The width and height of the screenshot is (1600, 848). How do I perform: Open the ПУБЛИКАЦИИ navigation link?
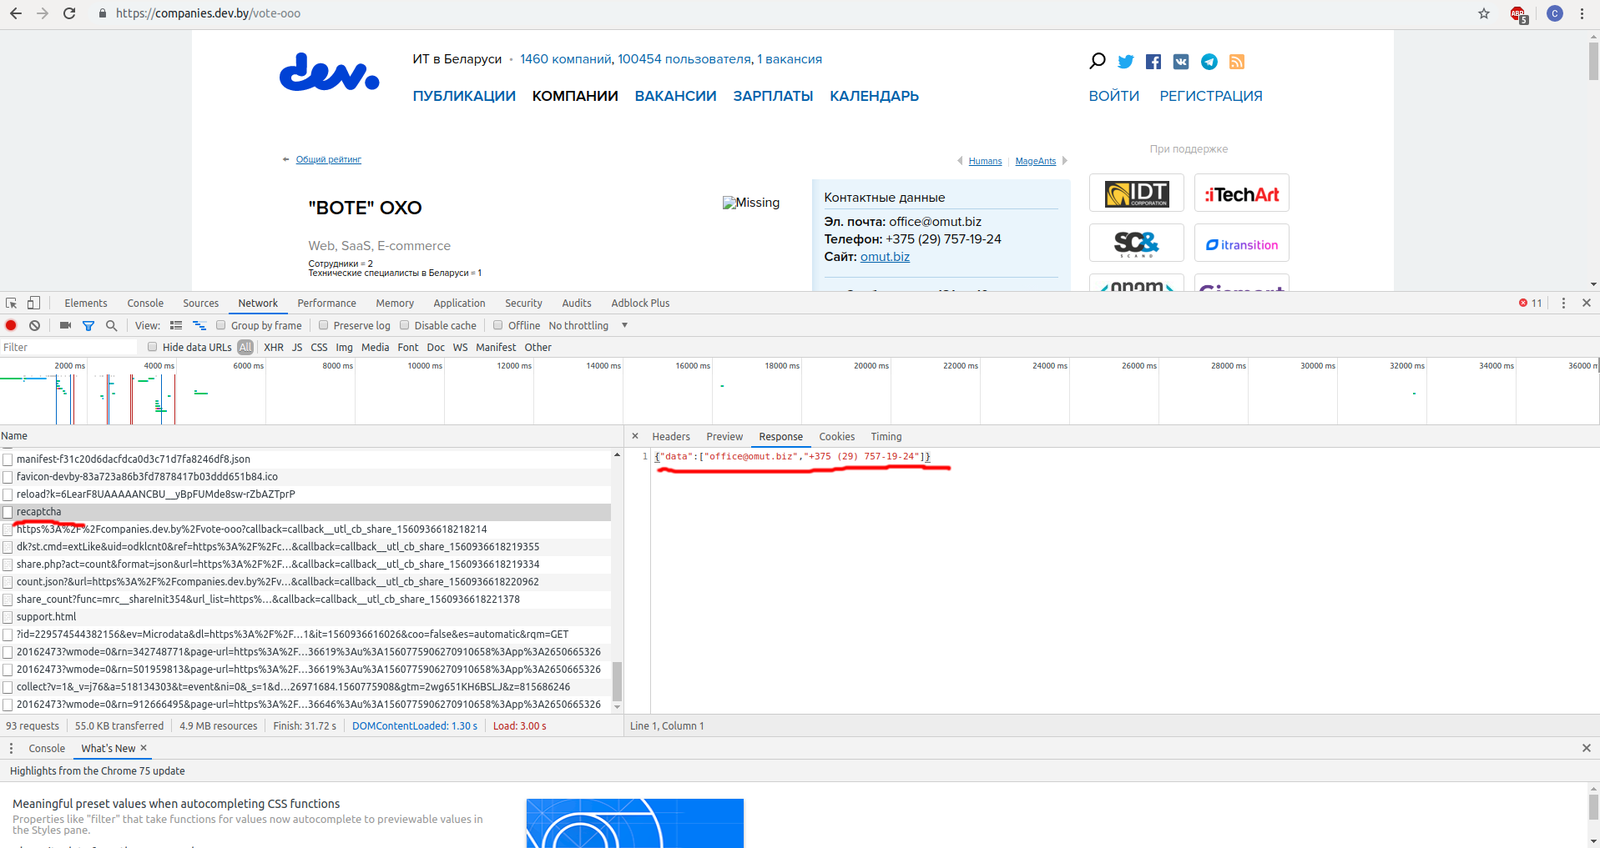(464, 96)
